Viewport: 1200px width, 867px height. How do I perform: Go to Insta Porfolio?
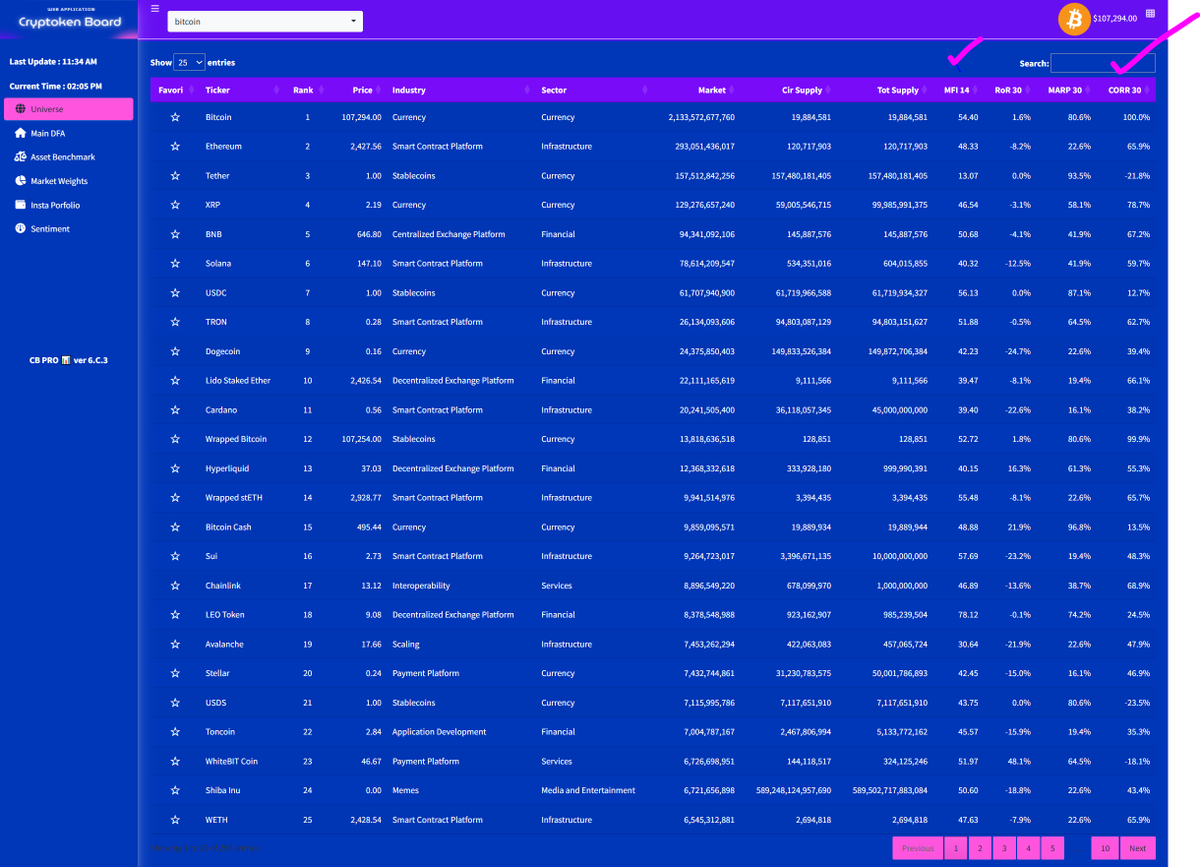[x=68, y=205]
